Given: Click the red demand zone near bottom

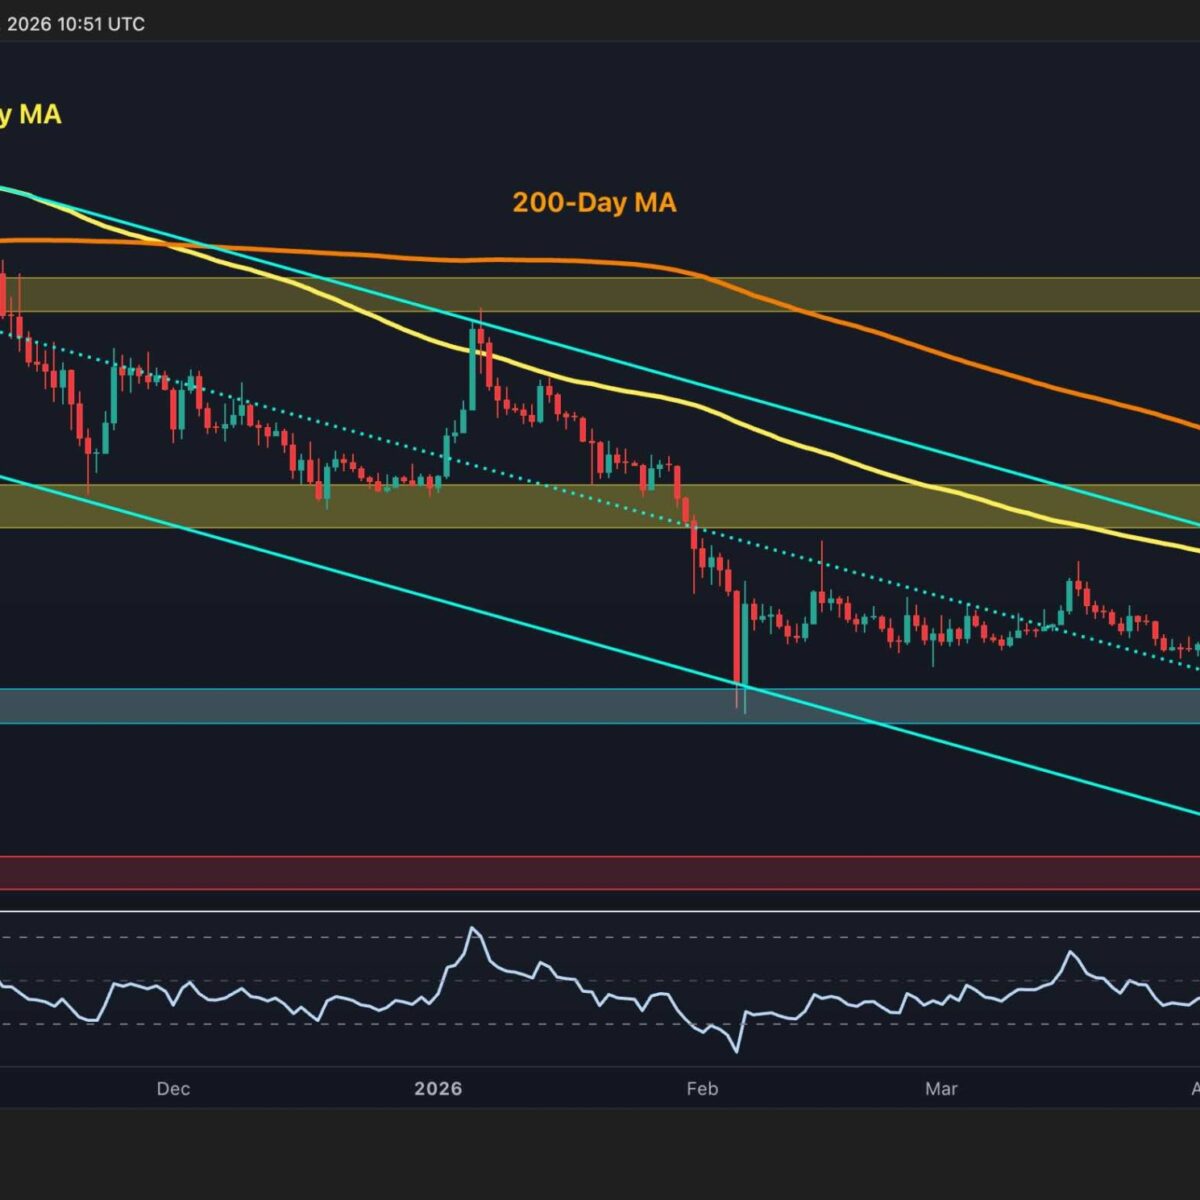Looking at the screenshot, I should (600, 872).
